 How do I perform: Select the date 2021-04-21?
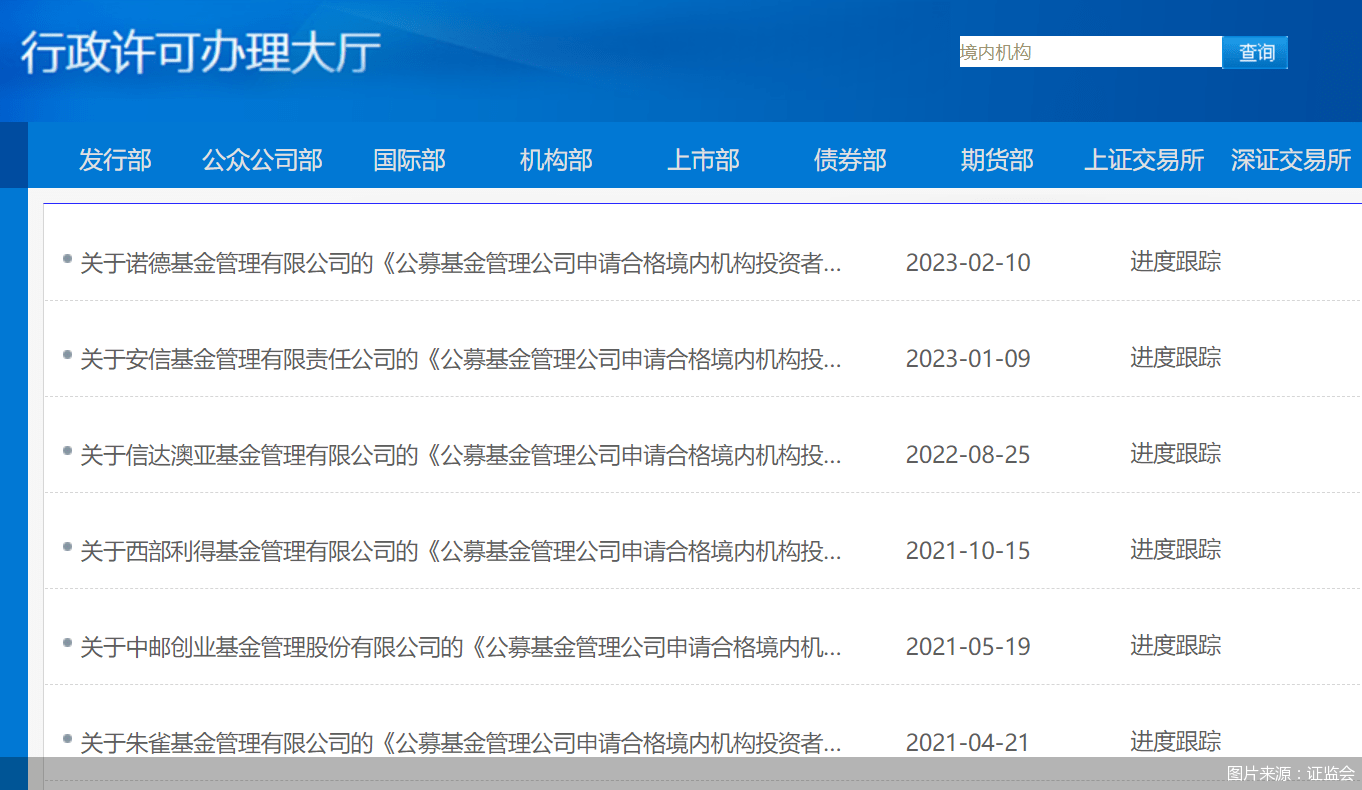click(x=968, y=743)
